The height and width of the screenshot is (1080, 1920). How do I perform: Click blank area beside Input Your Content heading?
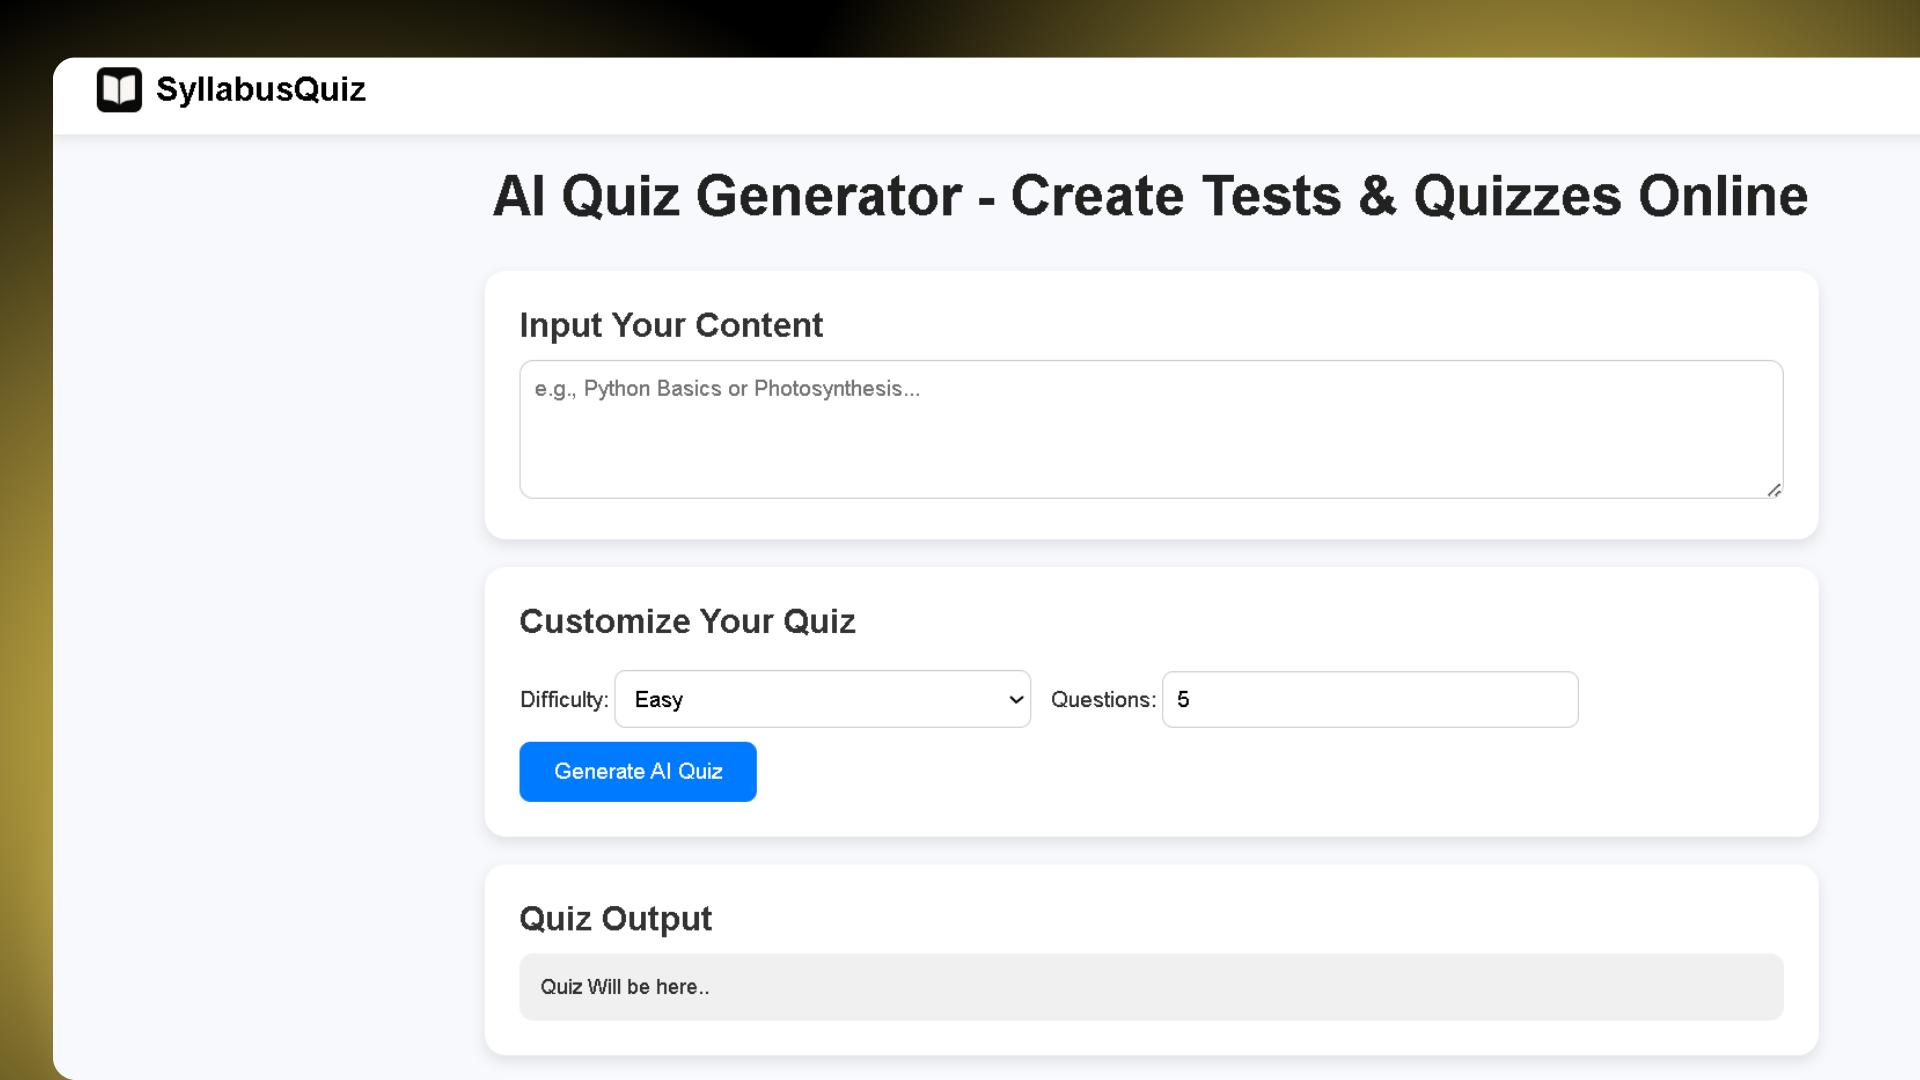point(1300,325)
